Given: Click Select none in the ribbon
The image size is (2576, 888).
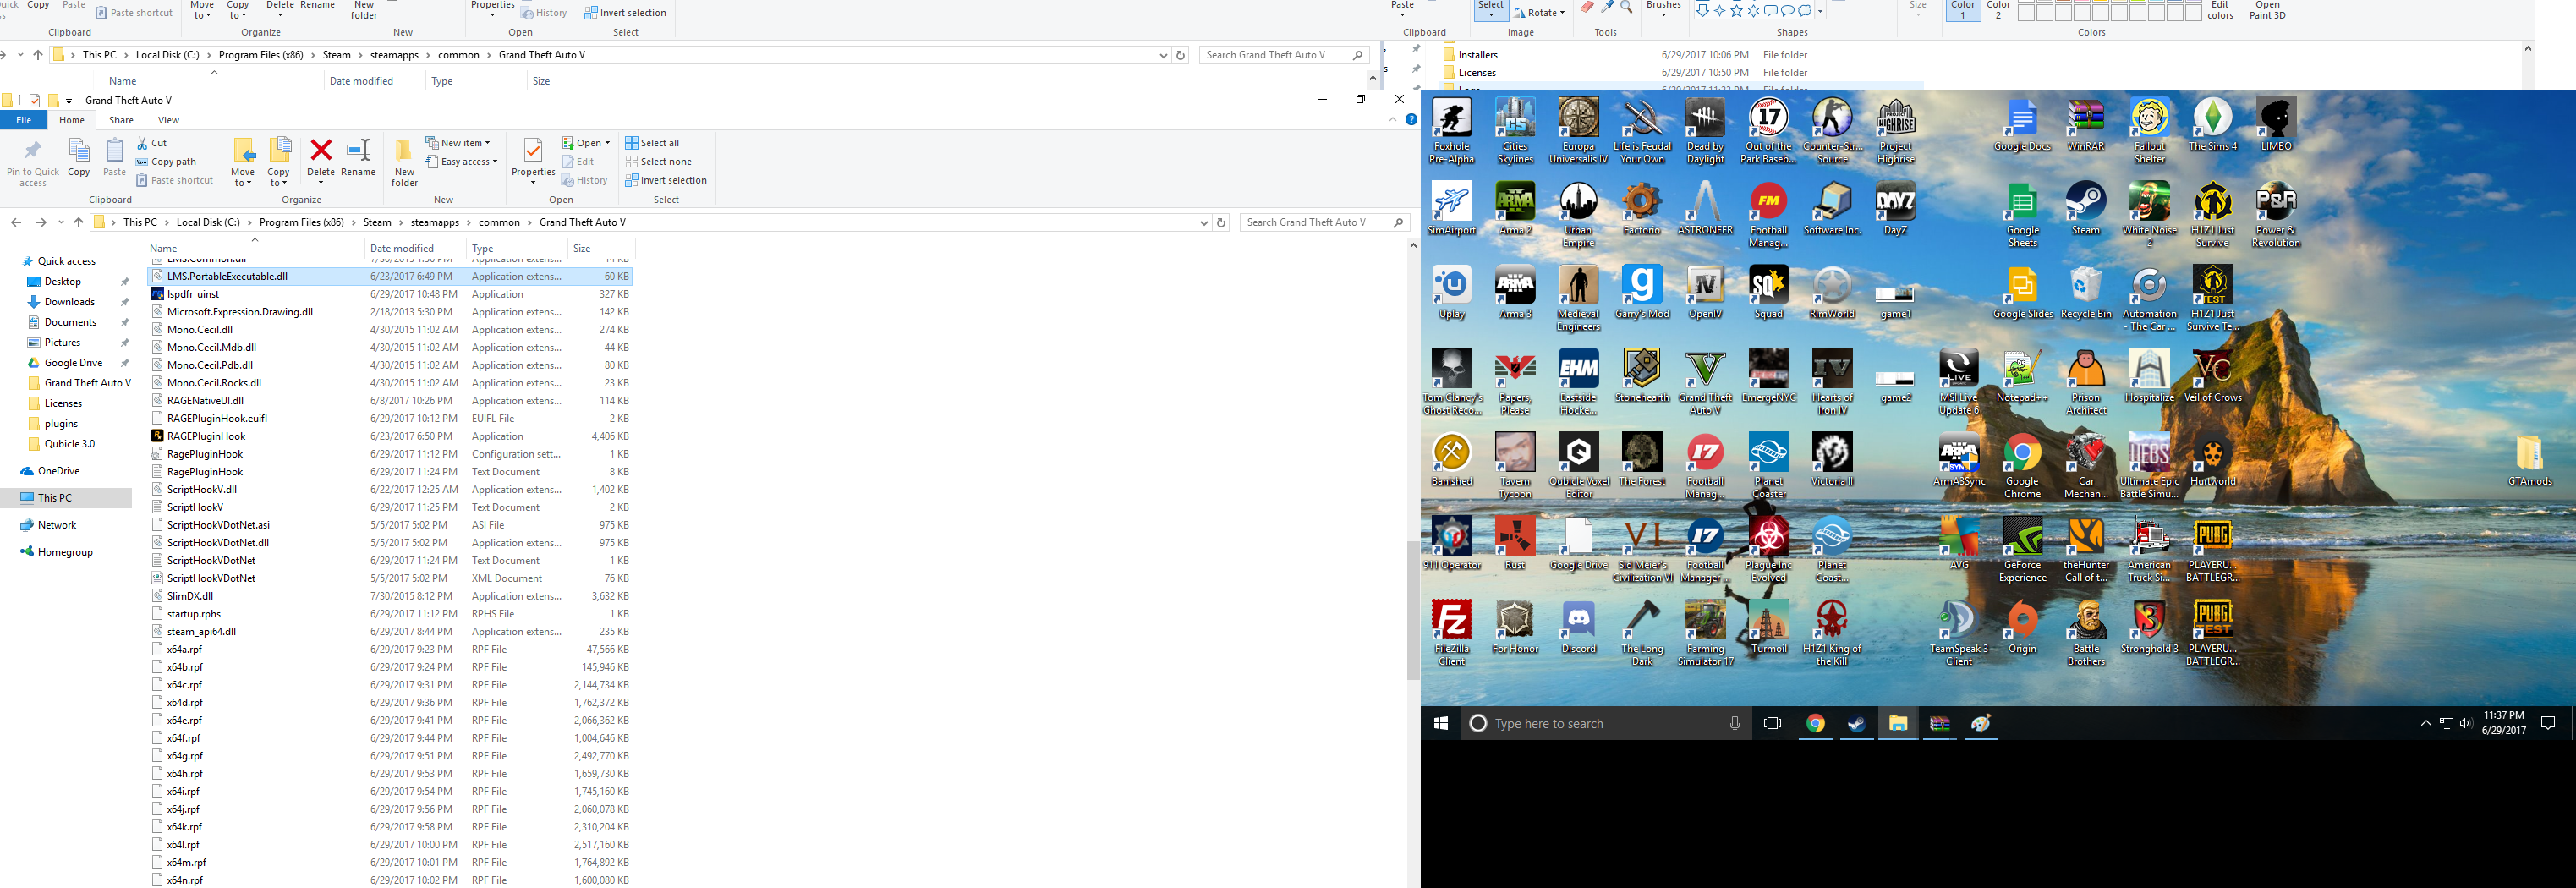Looking at the screenshot, I should 658,162.
